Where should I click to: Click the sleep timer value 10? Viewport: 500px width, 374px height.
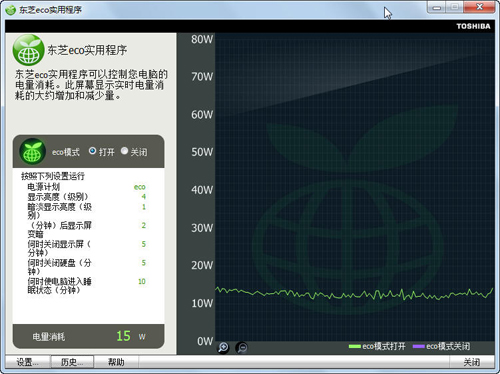pyautogui.click(x=142, y=282)
